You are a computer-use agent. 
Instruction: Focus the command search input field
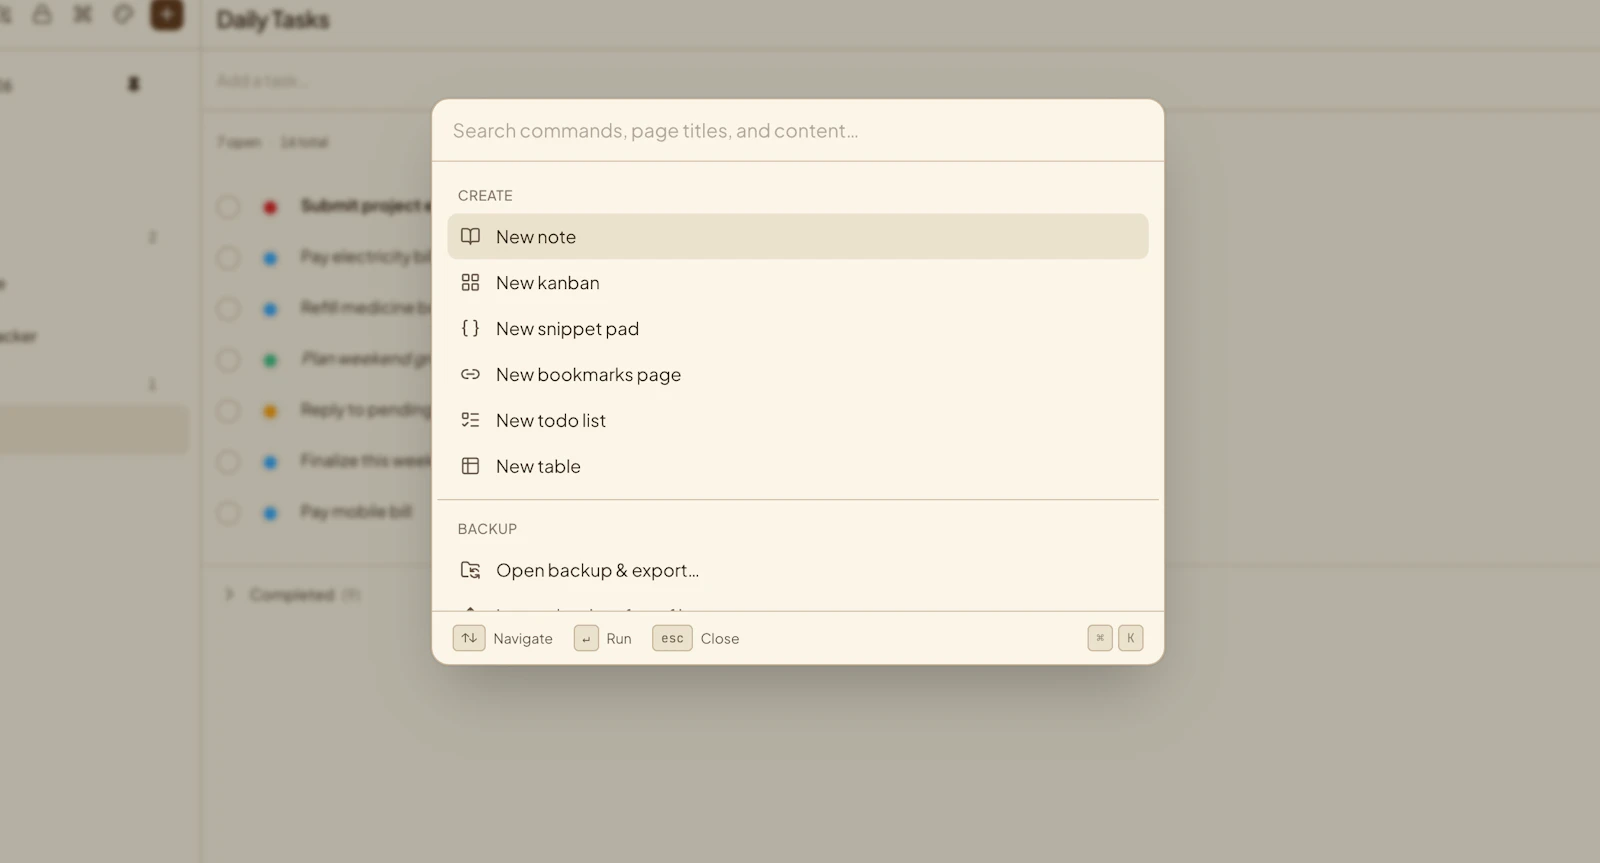click(797, 131)
